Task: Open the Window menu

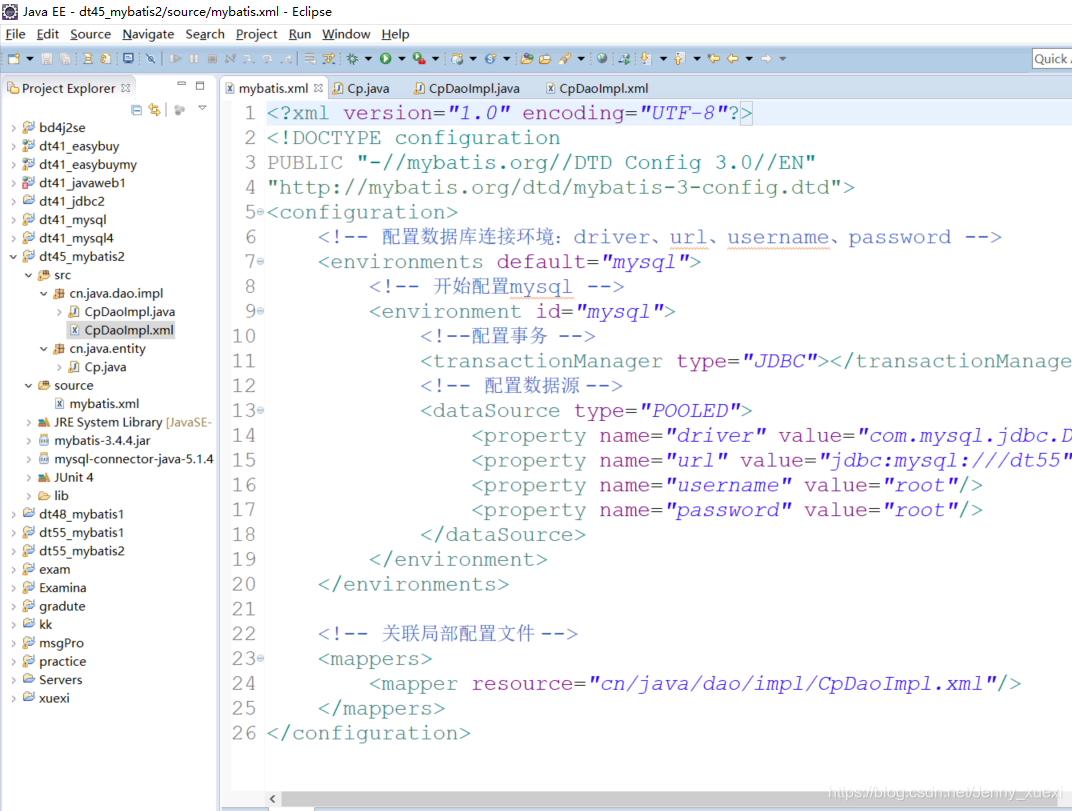Action: click(x=346, y=34)
